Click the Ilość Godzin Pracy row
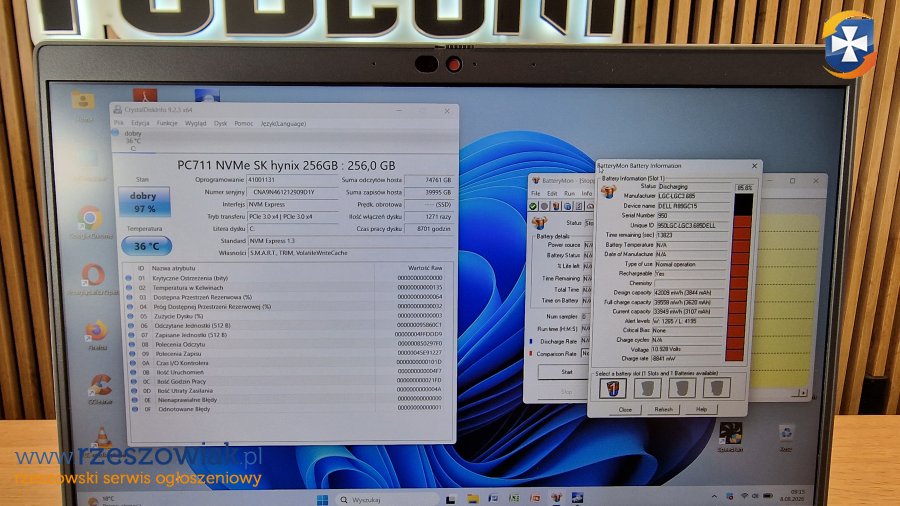The width and height of the screenshot is (900, 506). 289,382
